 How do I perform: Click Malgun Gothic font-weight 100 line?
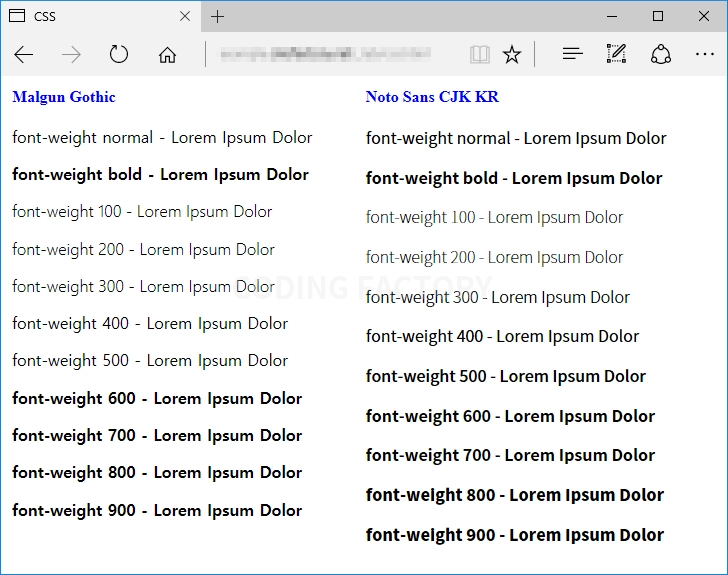pyautogui.click(x=142, y=212)
